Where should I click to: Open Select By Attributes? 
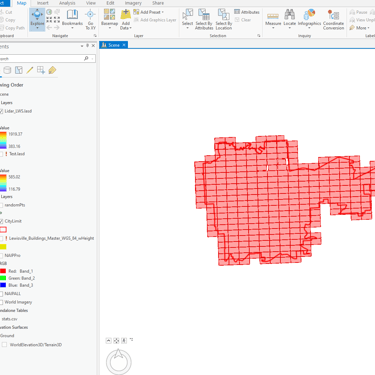(x=204, y=19)
